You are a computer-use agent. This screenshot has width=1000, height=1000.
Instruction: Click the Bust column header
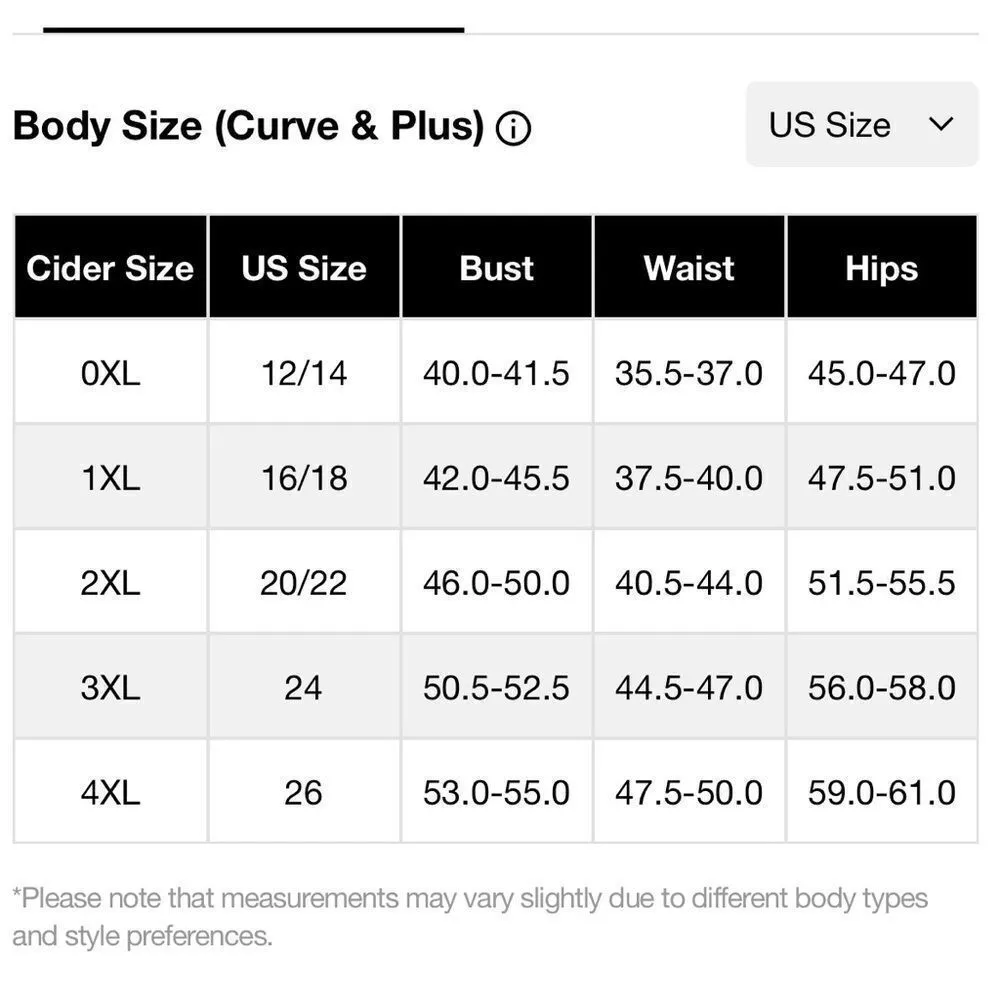(x=497, y=268)
